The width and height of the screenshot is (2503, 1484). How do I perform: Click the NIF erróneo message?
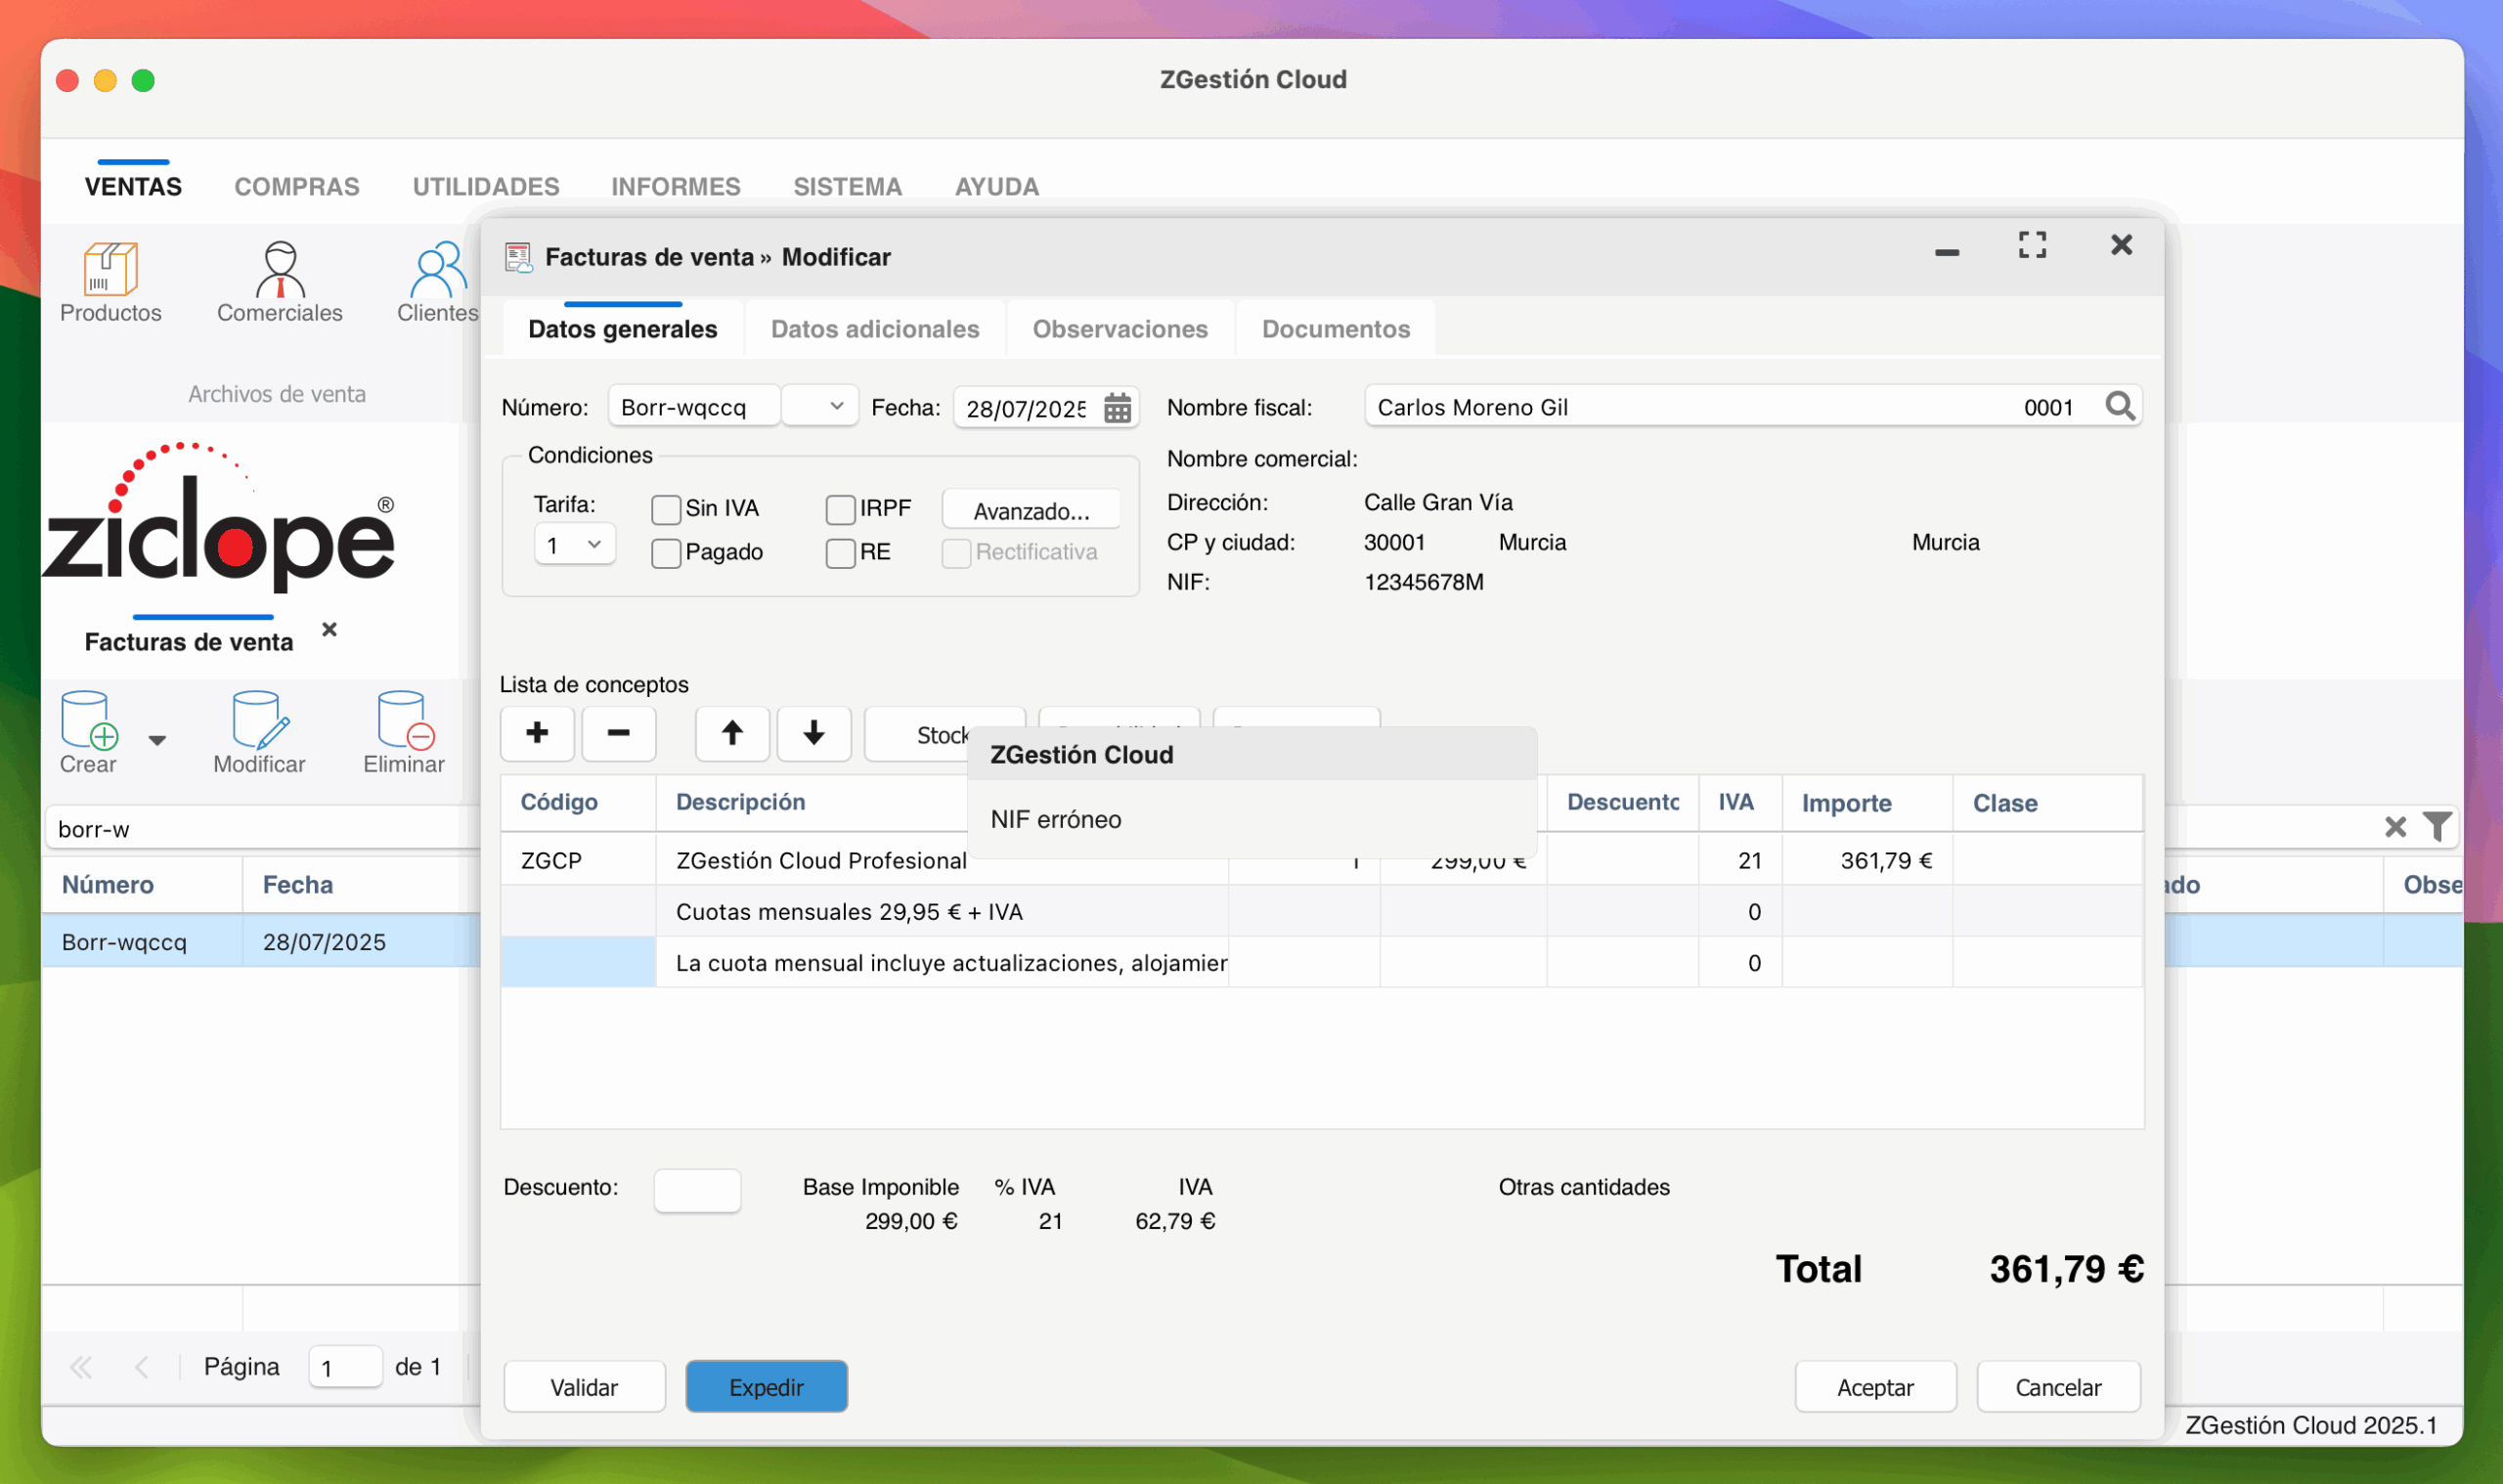pyautogui.click(x=1056, y=819)
